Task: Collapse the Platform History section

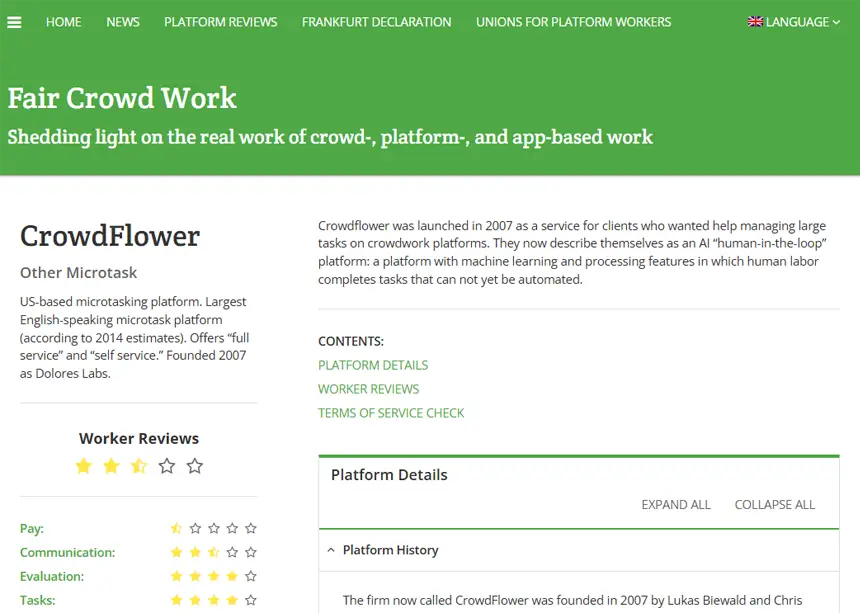Action: pyautogui.click(x=331, y=549)
